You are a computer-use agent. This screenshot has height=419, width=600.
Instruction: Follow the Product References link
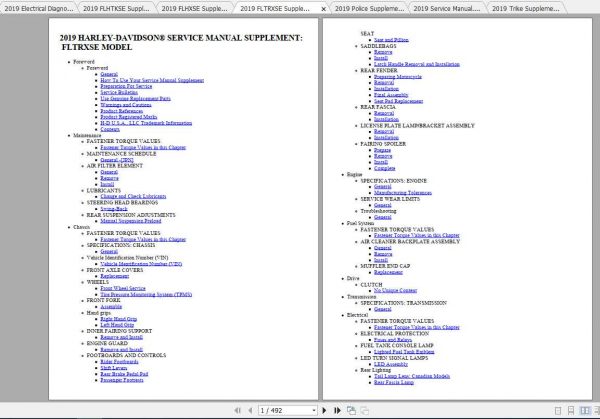(x=122, y=111)
